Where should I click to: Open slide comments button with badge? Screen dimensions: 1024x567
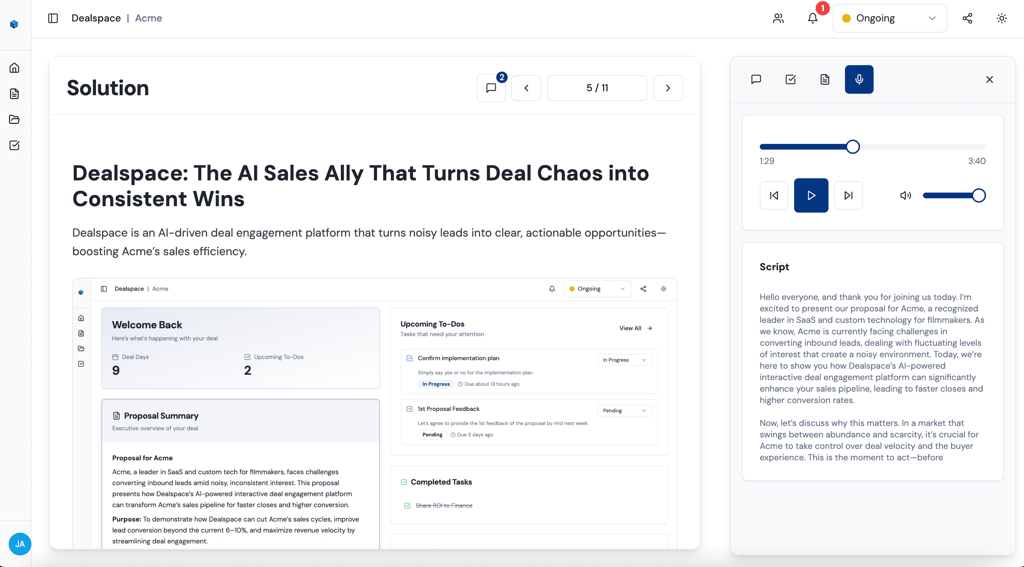point(491,88)
